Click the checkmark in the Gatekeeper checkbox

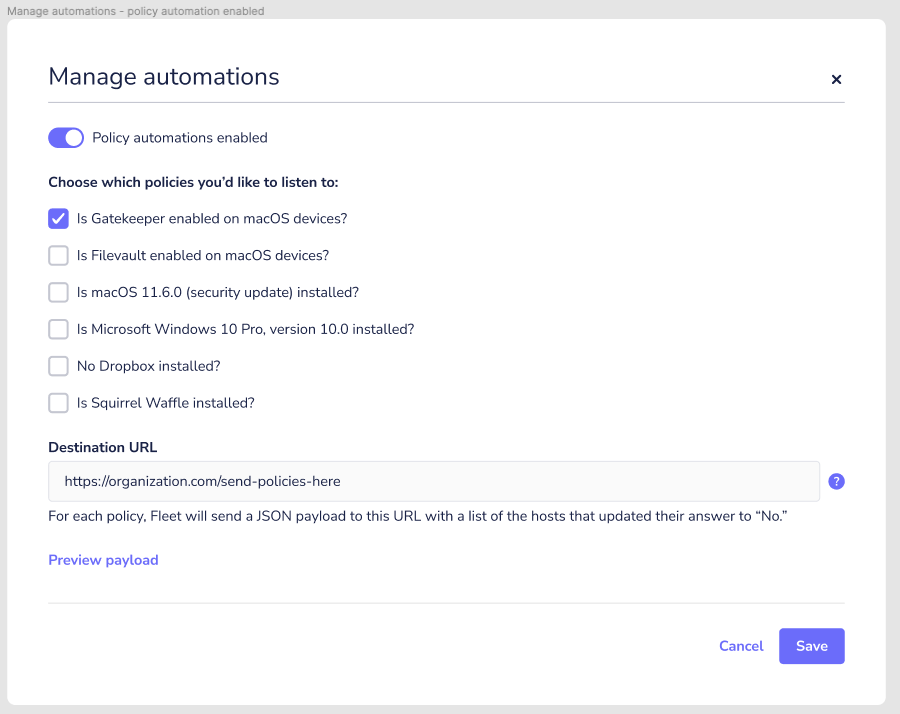click(58, 218)
